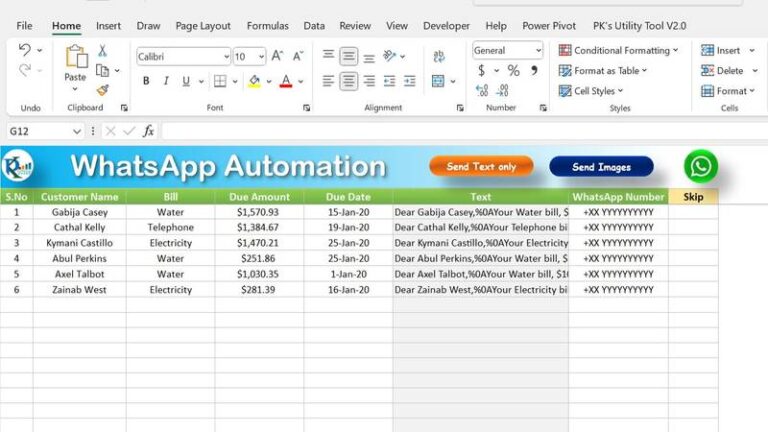Click Decrease Indent icon

389,81
